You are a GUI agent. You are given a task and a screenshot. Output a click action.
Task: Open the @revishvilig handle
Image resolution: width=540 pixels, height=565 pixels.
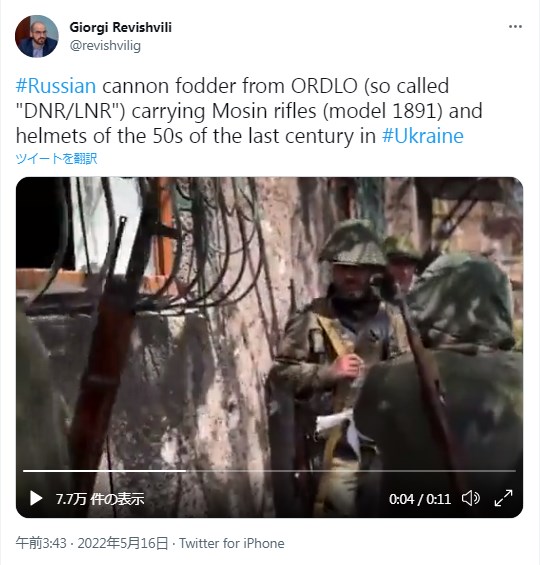[x=105, y=46]
